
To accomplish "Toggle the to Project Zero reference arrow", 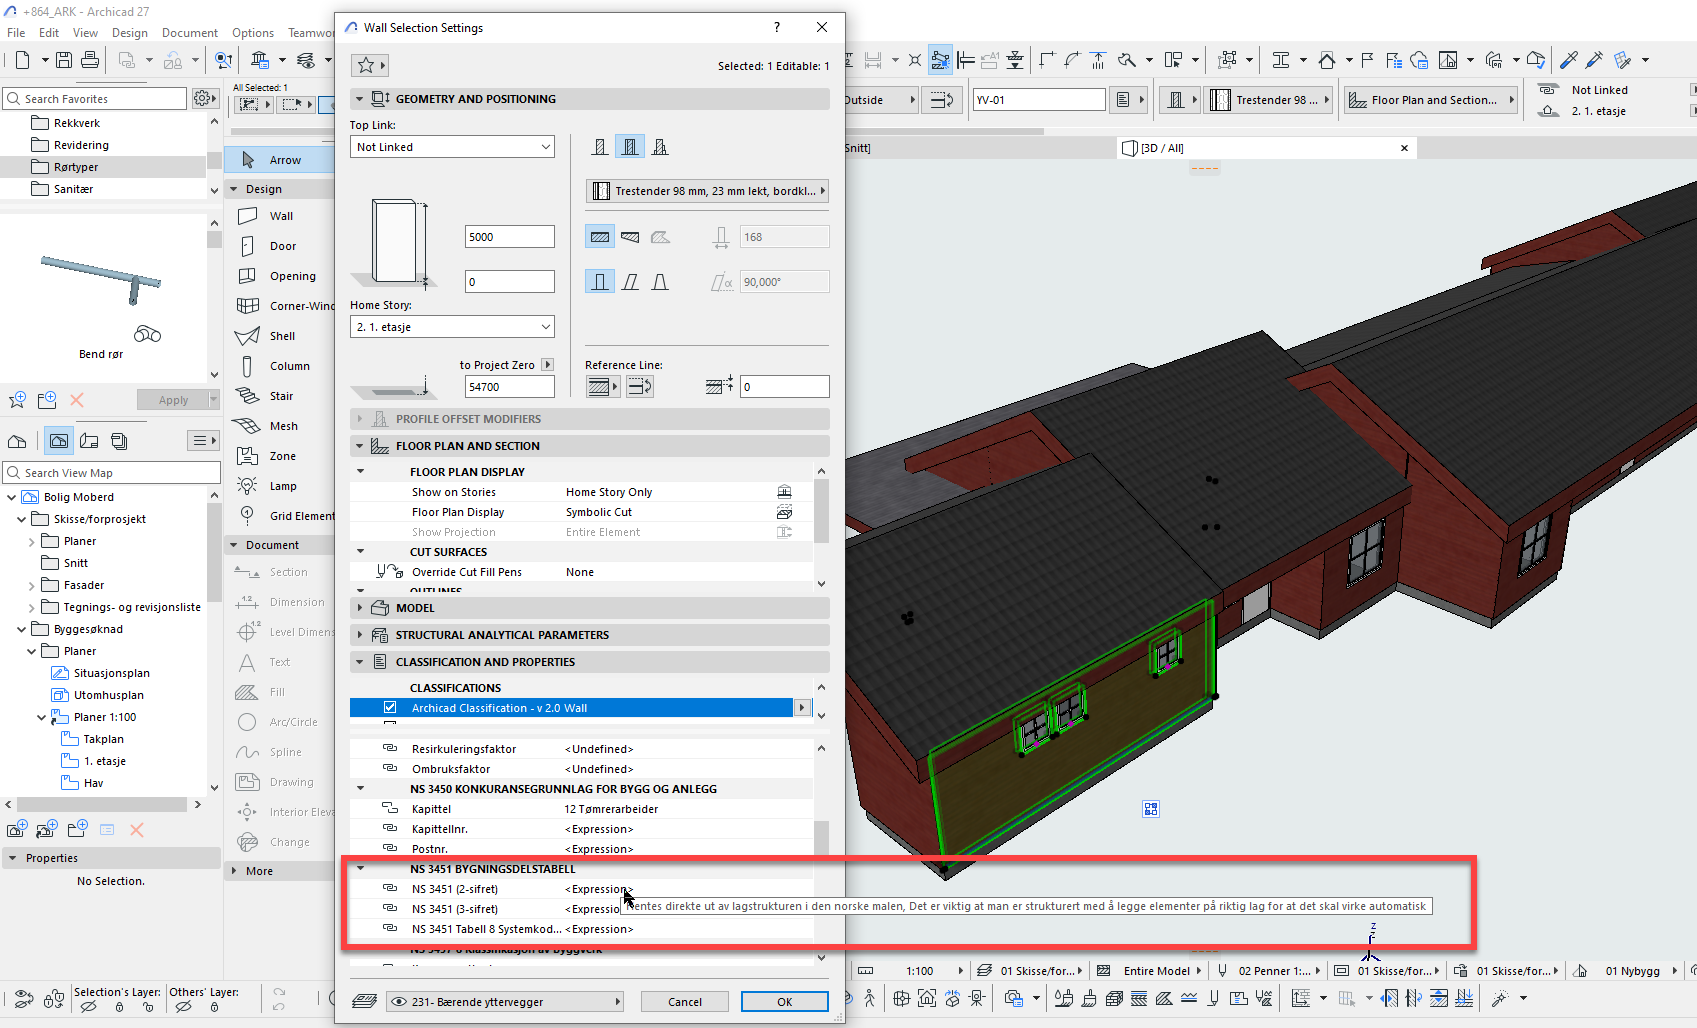I will click(x=547, y=365).
